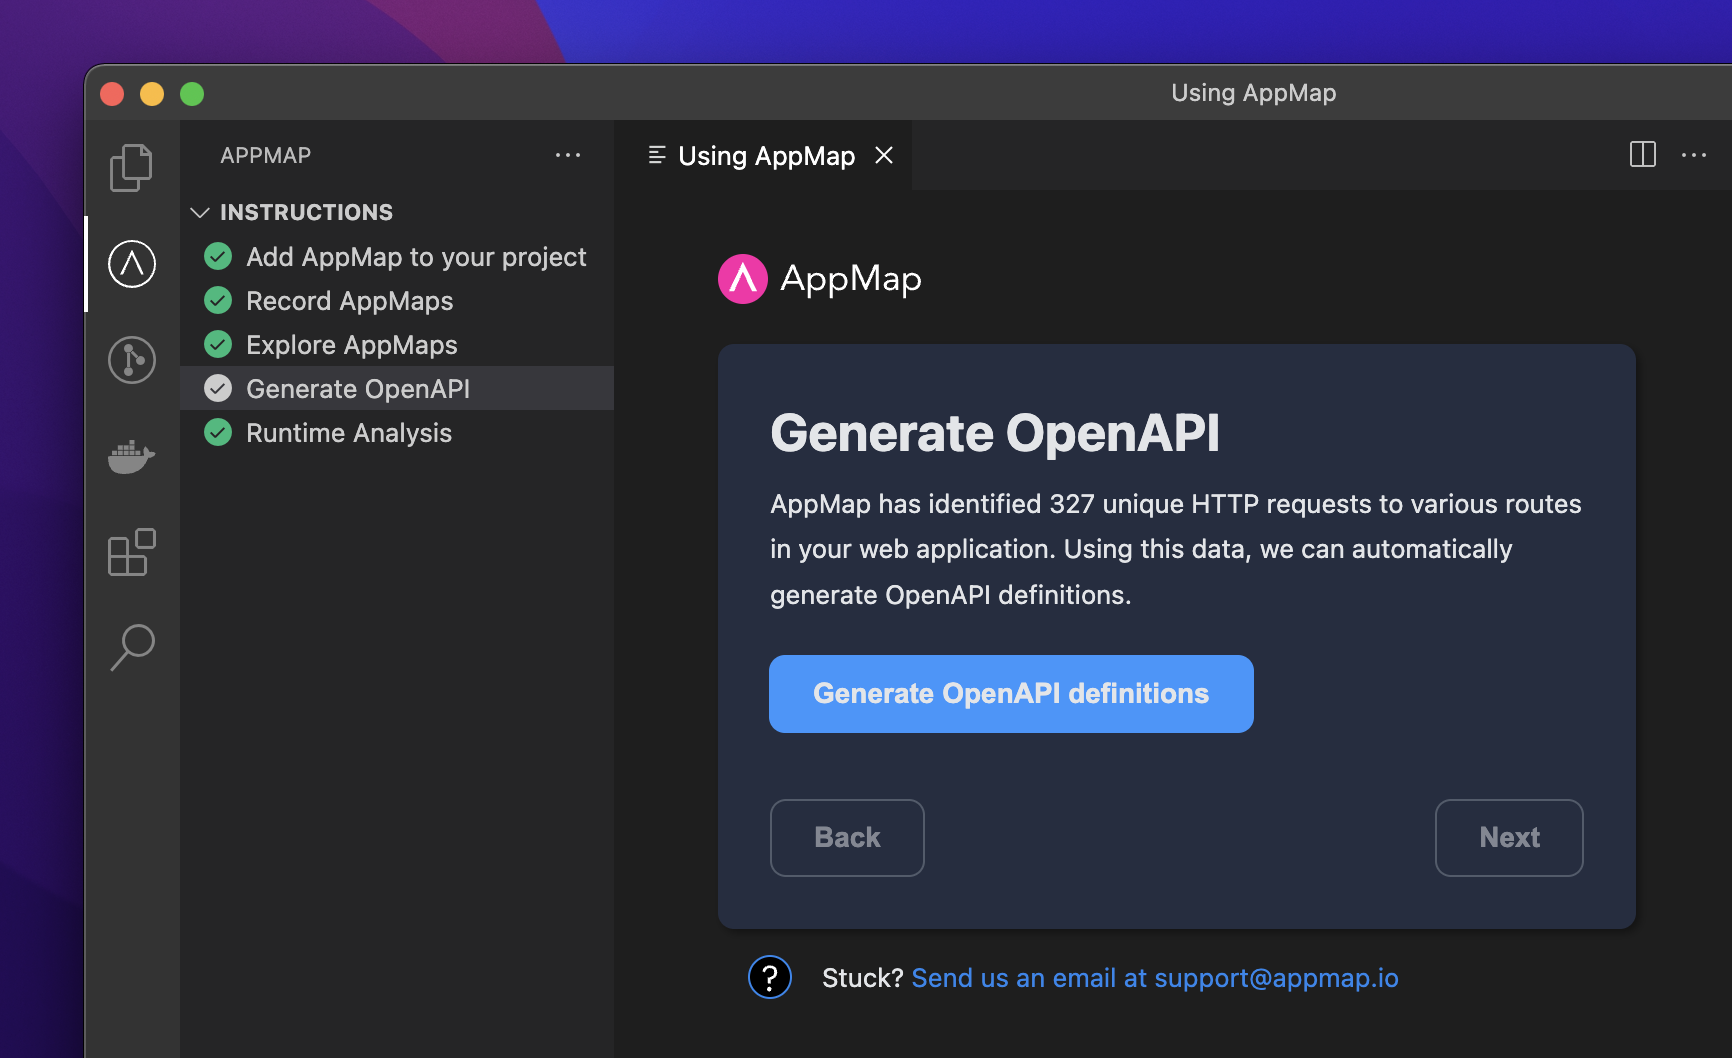
Task: Open the Source Control view
Action: point(131,360)
